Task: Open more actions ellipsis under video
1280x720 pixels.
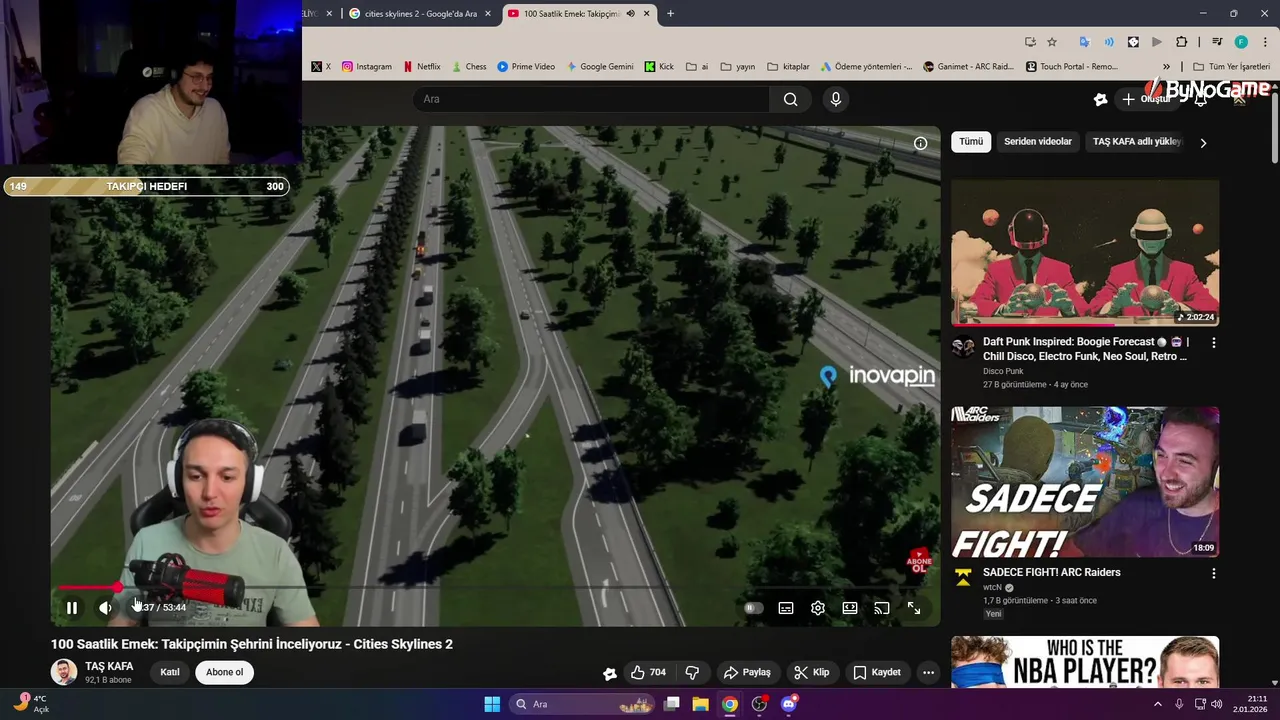Action: (929, 672)
